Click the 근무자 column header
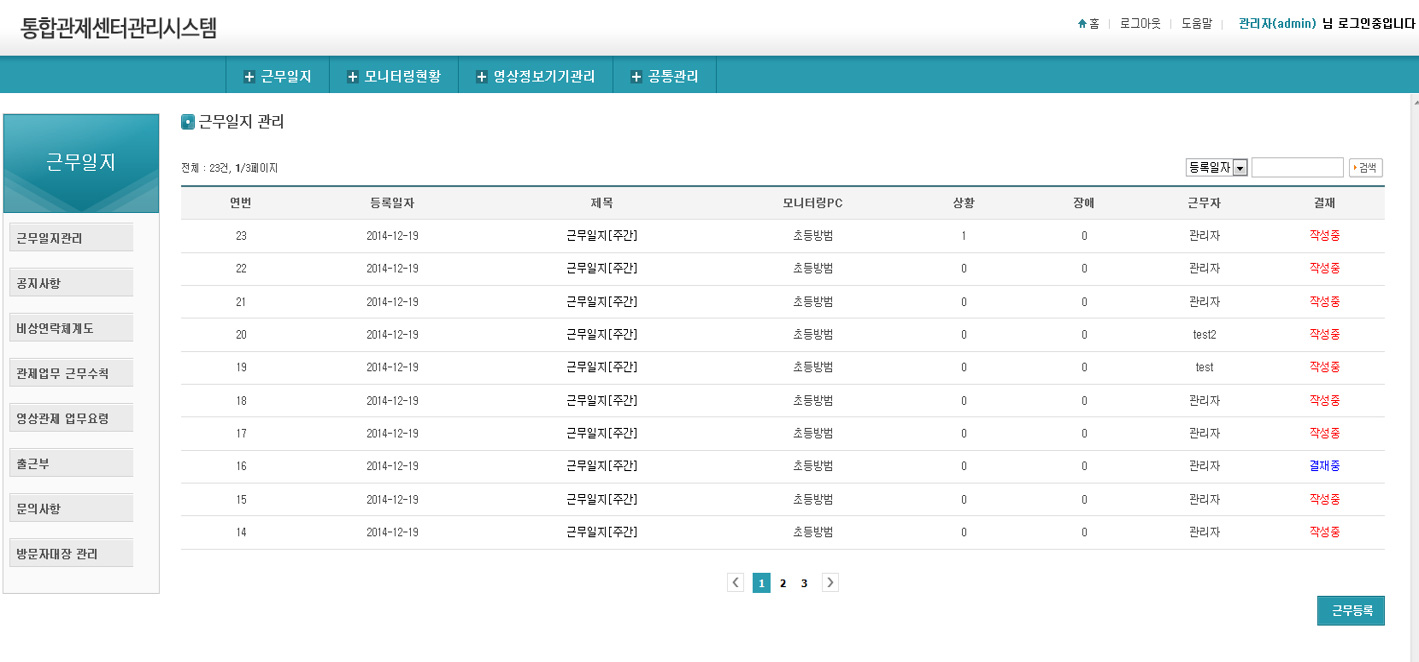The width and height of the screenshot is (1419, 662). point(1205,203)
